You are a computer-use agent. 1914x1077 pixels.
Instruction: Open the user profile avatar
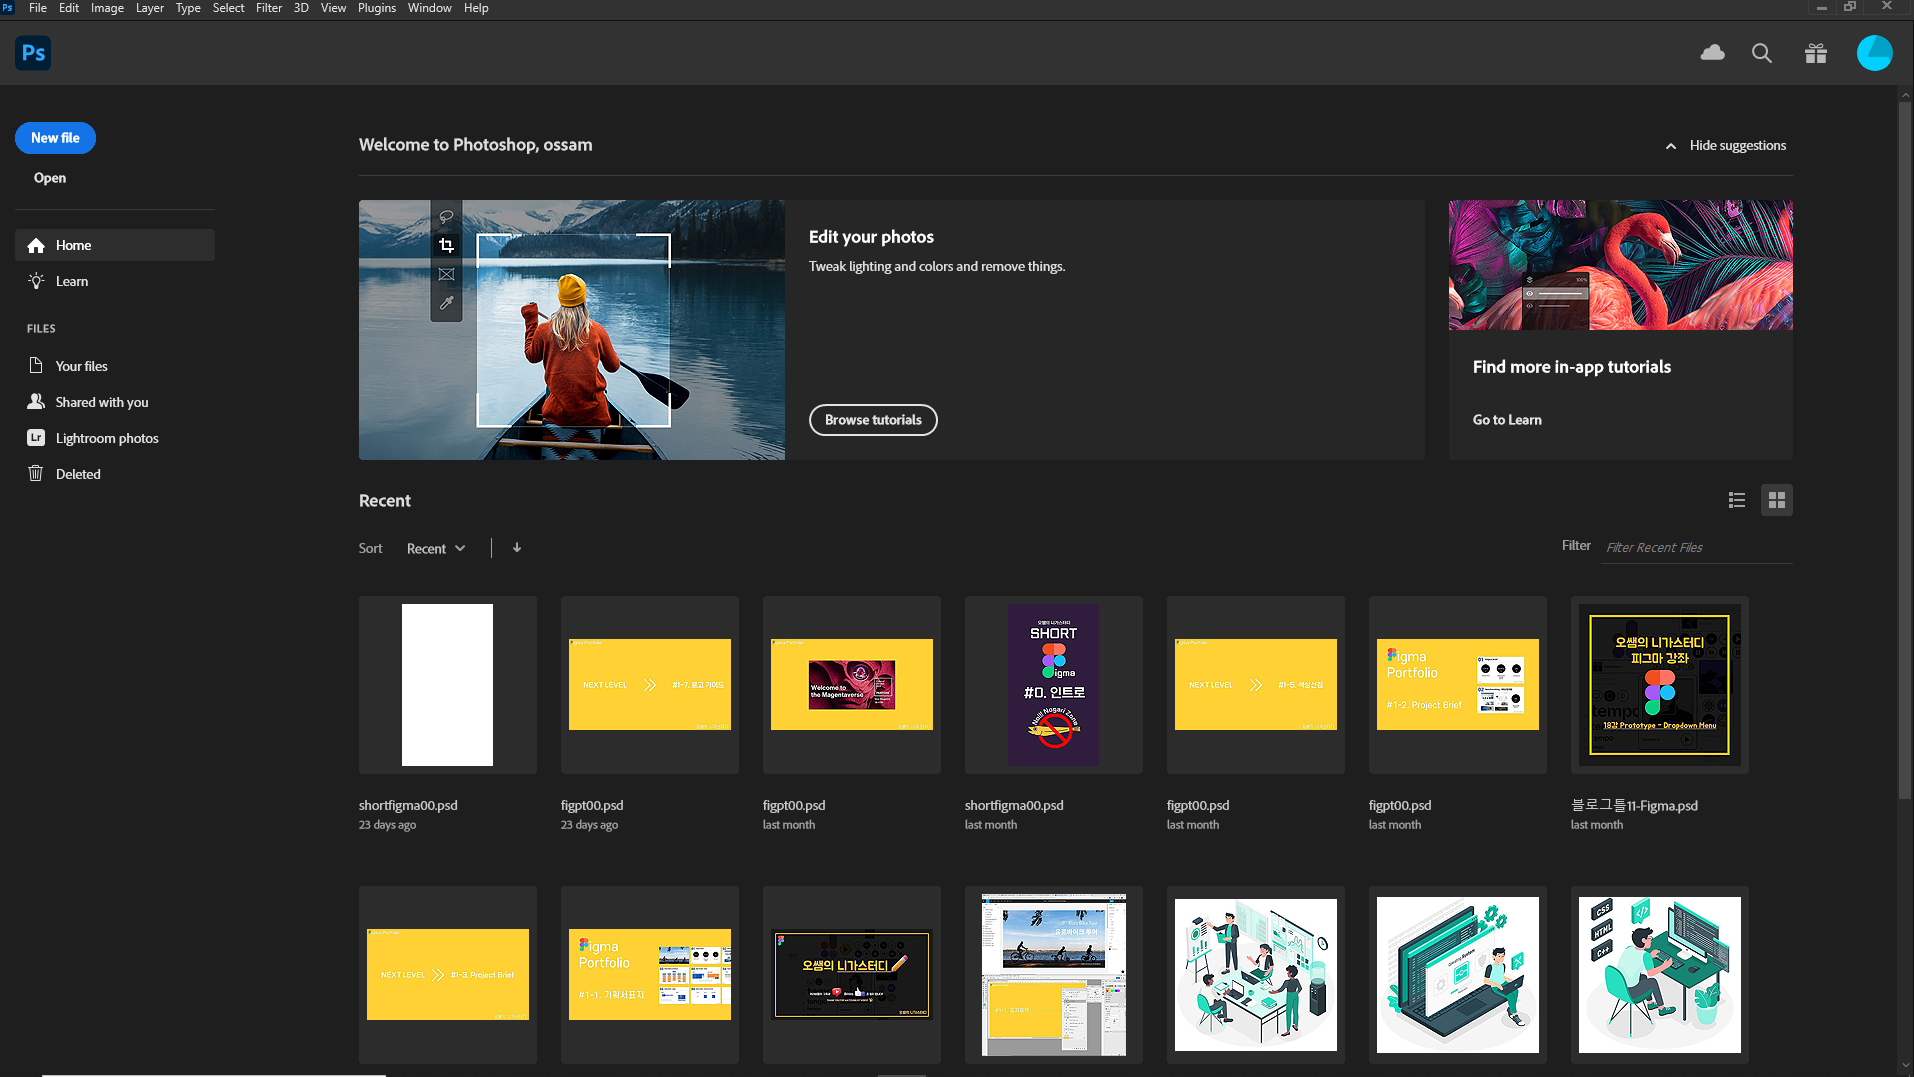[x=1874, y=53]
